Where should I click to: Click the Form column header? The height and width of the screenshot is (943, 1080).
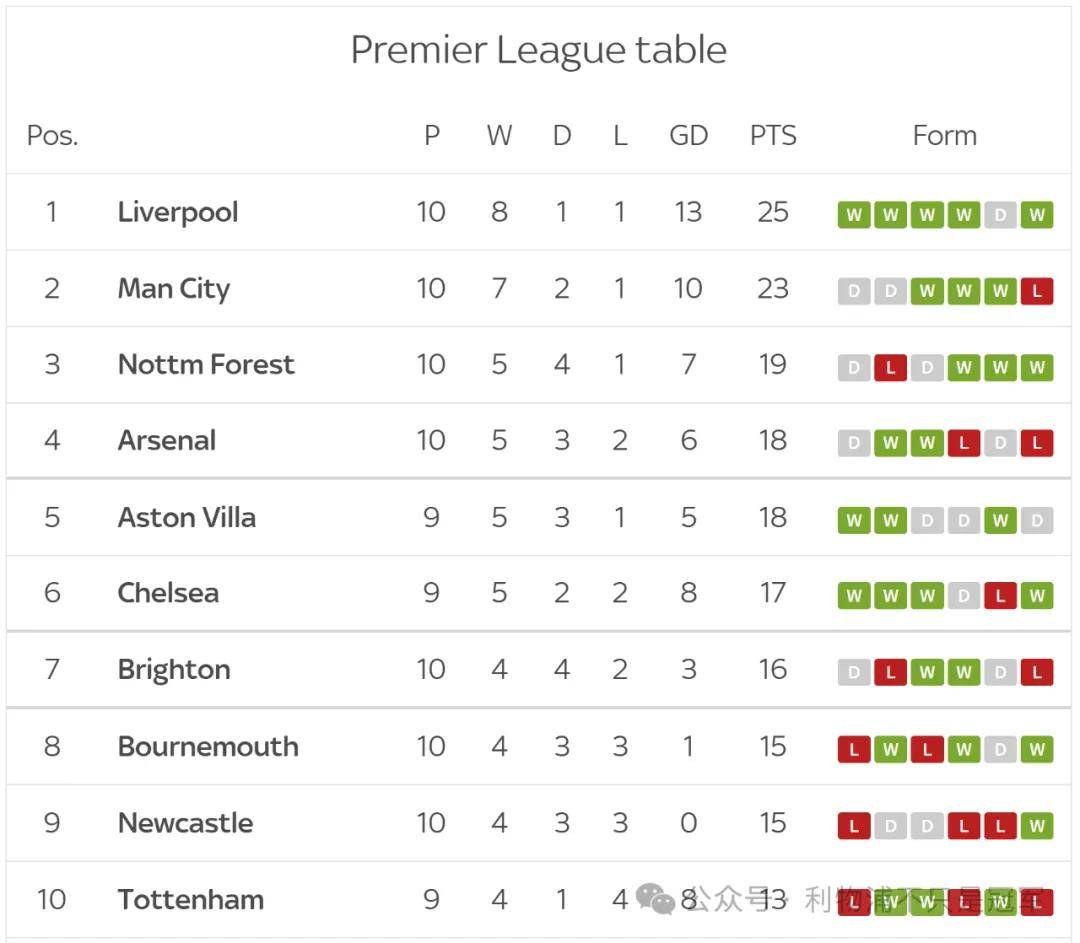point(945,136)
